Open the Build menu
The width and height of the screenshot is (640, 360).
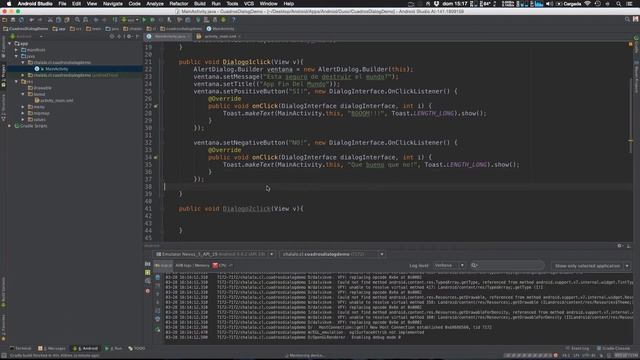coord(200,4)
